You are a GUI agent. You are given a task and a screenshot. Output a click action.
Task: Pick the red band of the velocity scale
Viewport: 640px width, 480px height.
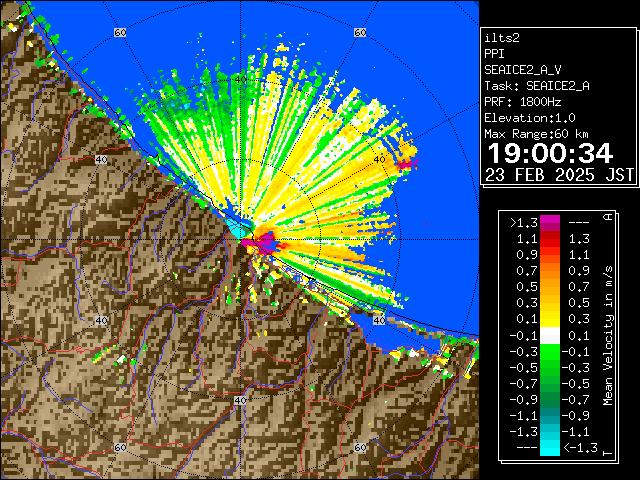(550, 241)
